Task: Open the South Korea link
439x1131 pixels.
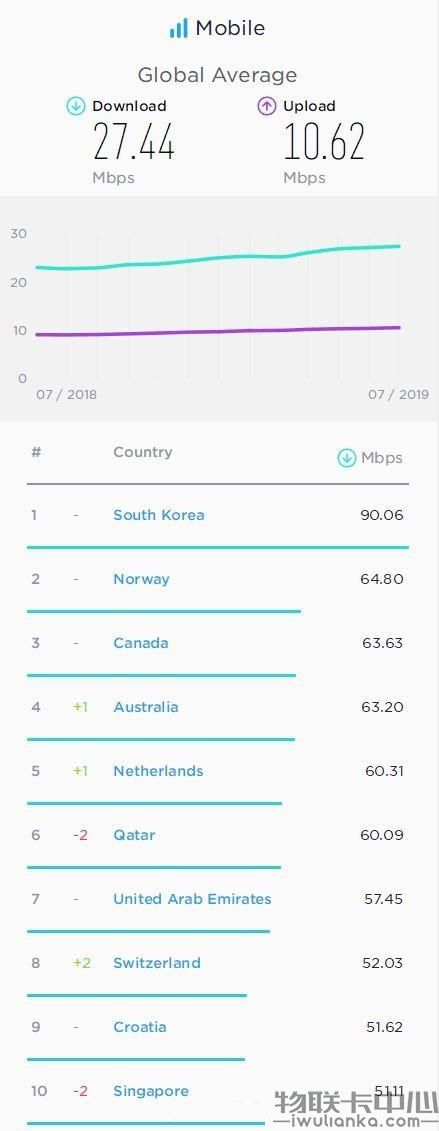Action: click(159, 515)
